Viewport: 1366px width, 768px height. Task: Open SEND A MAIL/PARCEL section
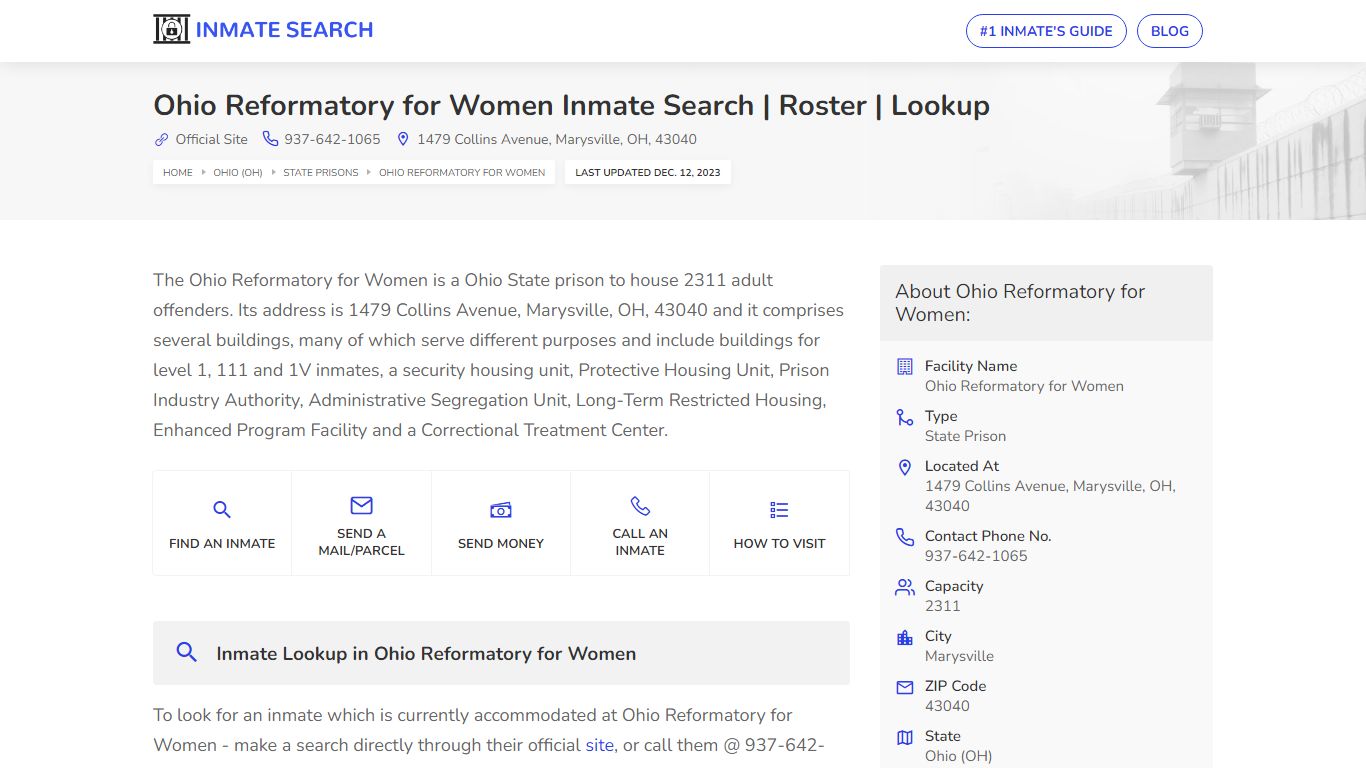tap(361, 542)
